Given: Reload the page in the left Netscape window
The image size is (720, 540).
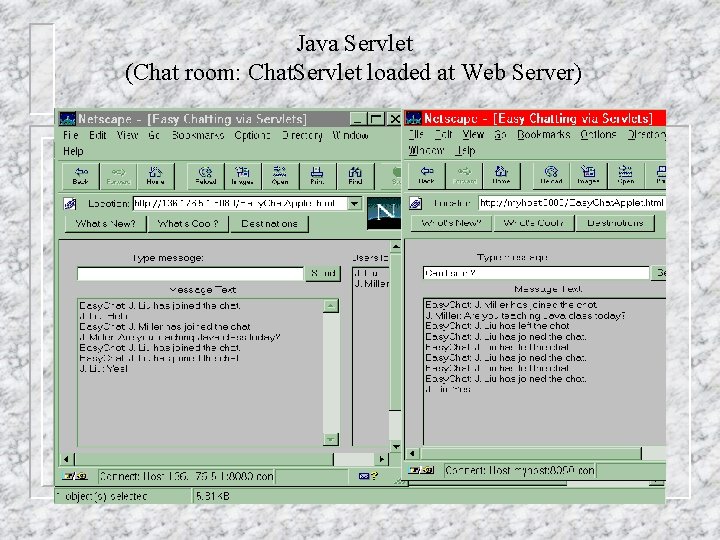Looking at the screenshot, I should coord(206,176).
